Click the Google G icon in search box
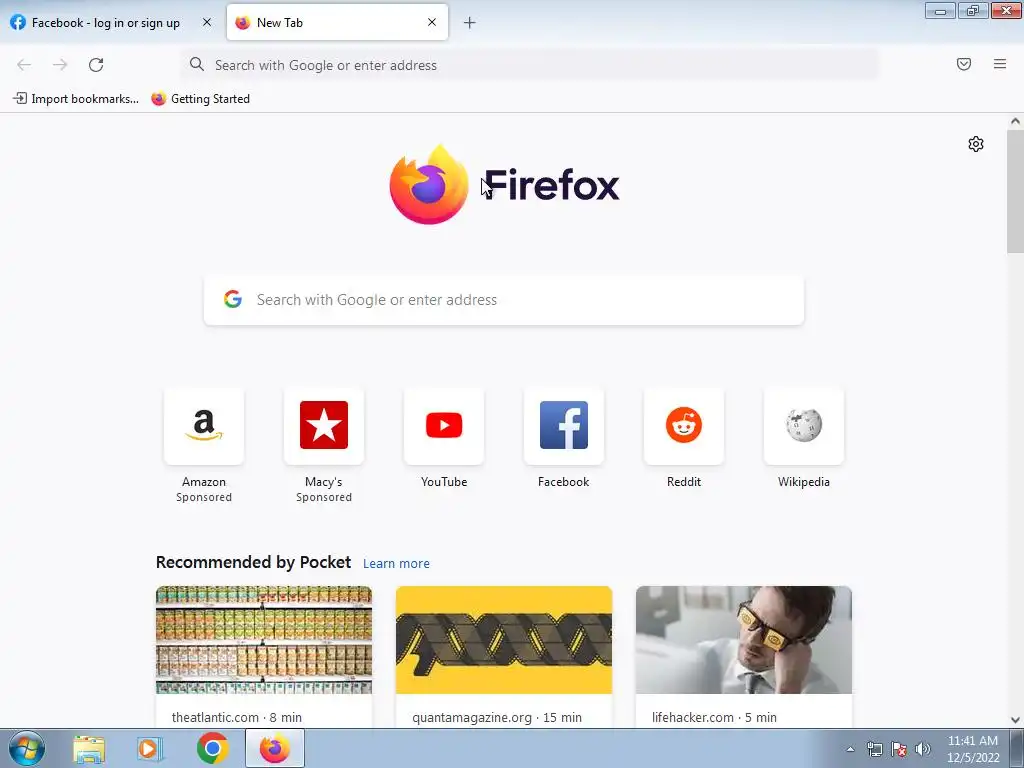1024x768 pixels. tap(233, 300)
